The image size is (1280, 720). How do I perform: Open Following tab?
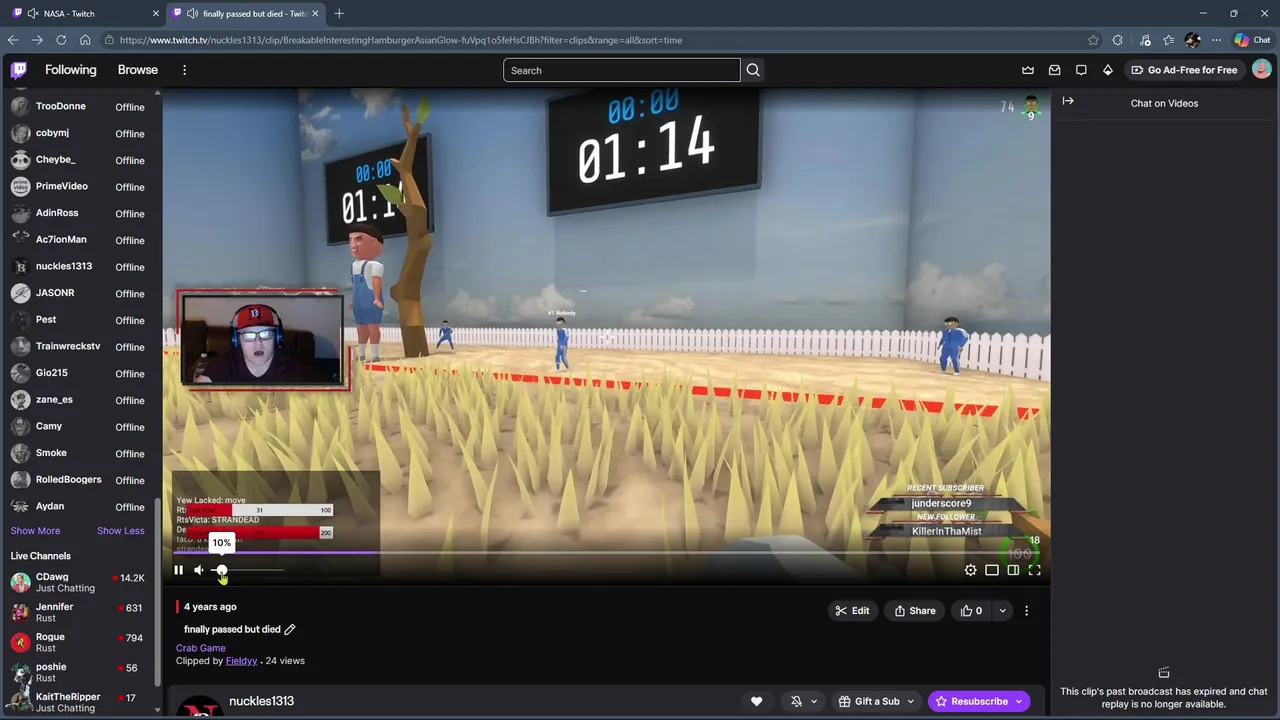coord(71,70)
